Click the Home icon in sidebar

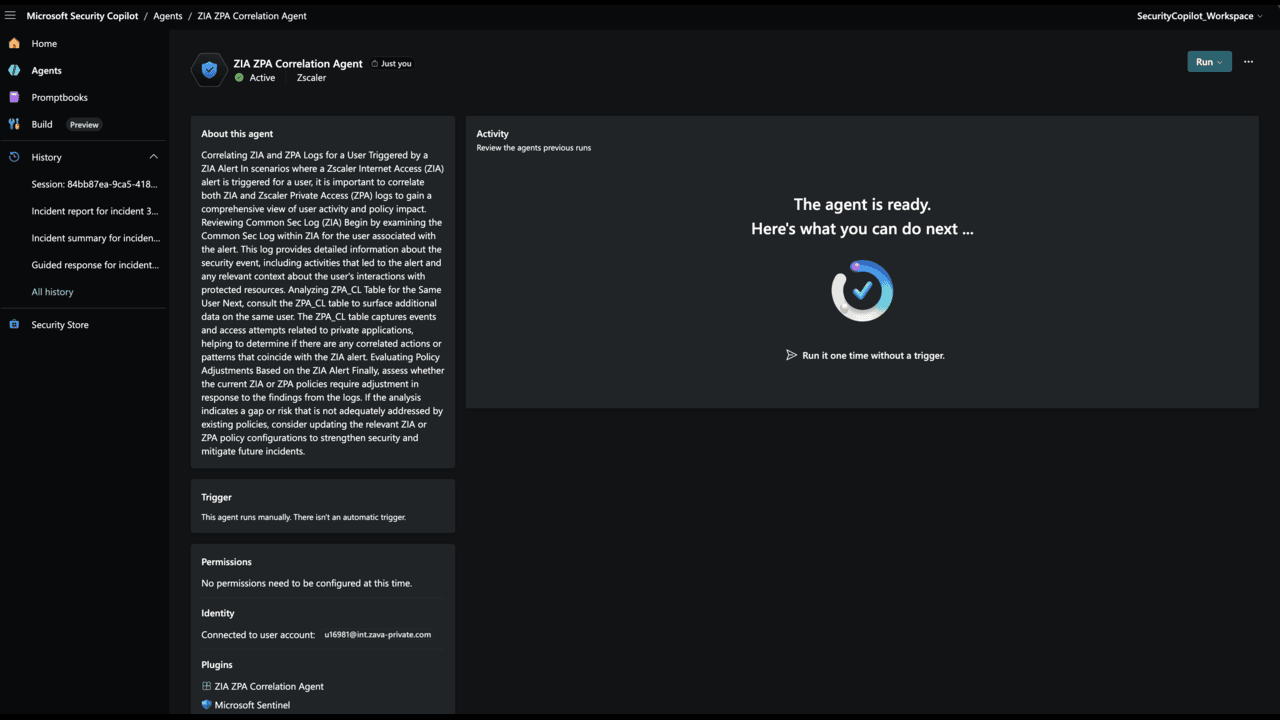pyautogui.click(x=14, y=44)
